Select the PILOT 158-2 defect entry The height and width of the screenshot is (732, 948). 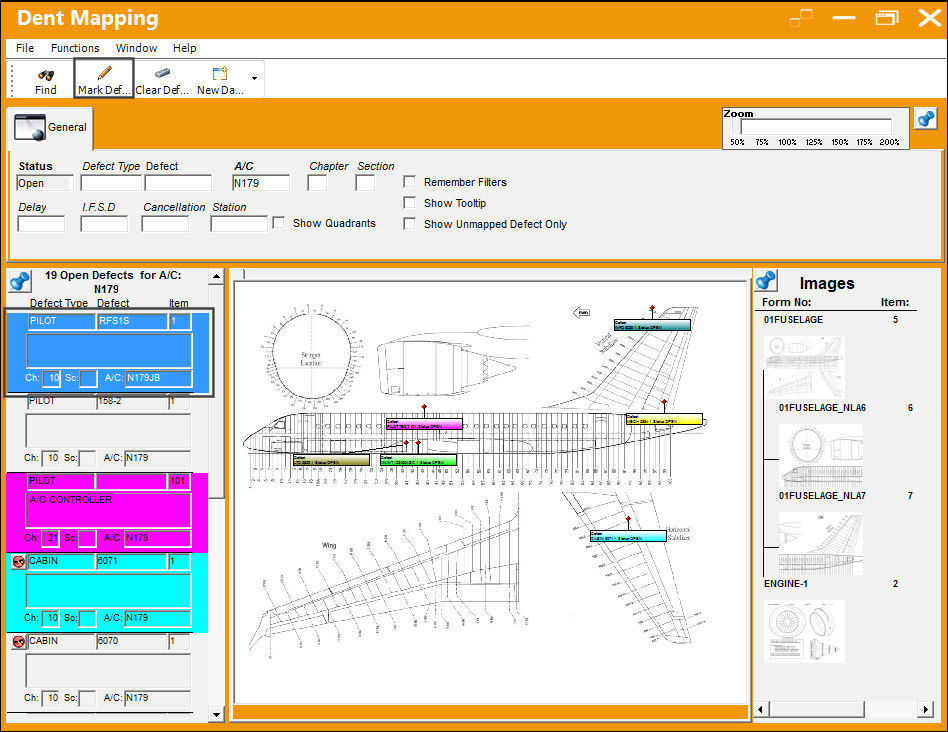click(x=108, y=433)
